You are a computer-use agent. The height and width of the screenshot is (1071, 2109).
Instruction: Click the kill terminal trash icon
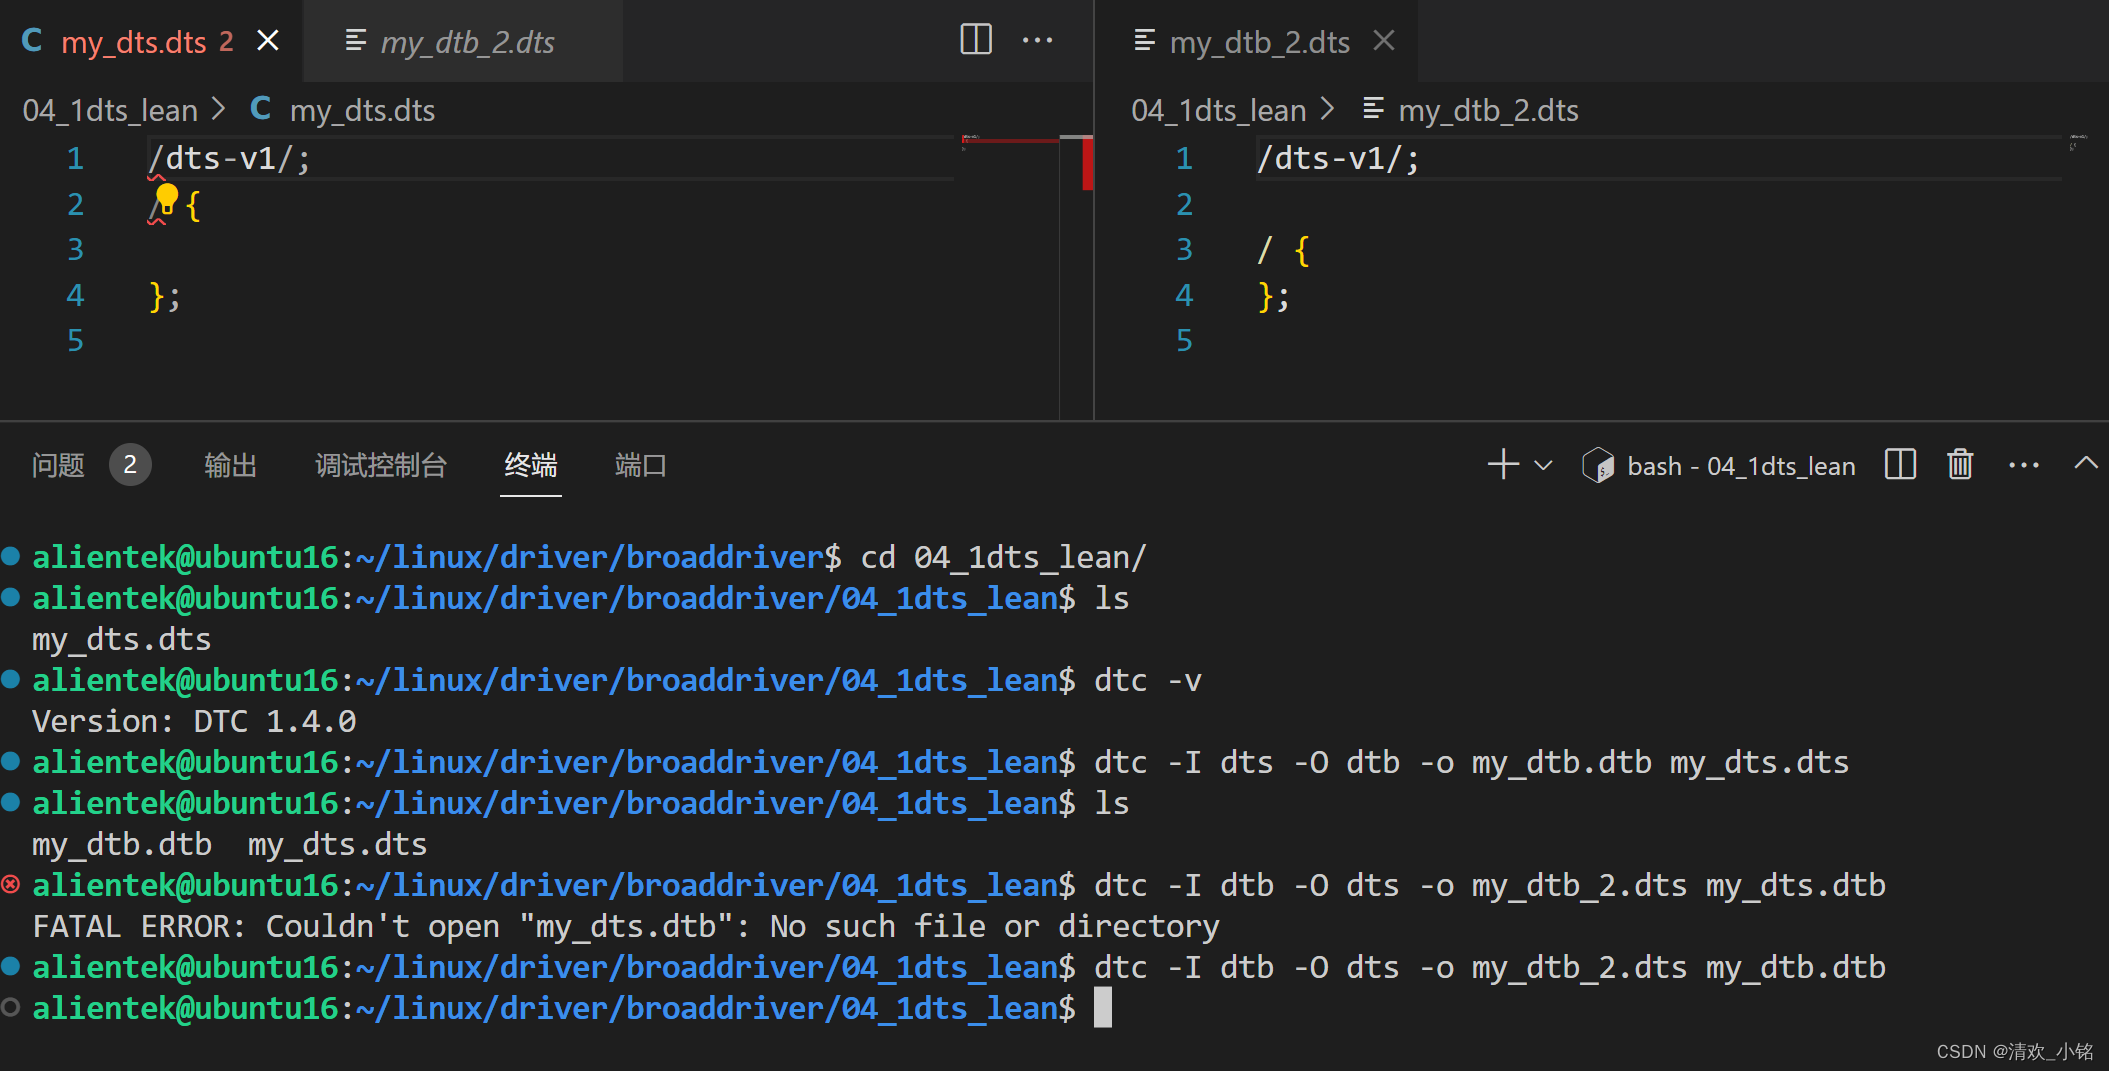coord(1960,464)
